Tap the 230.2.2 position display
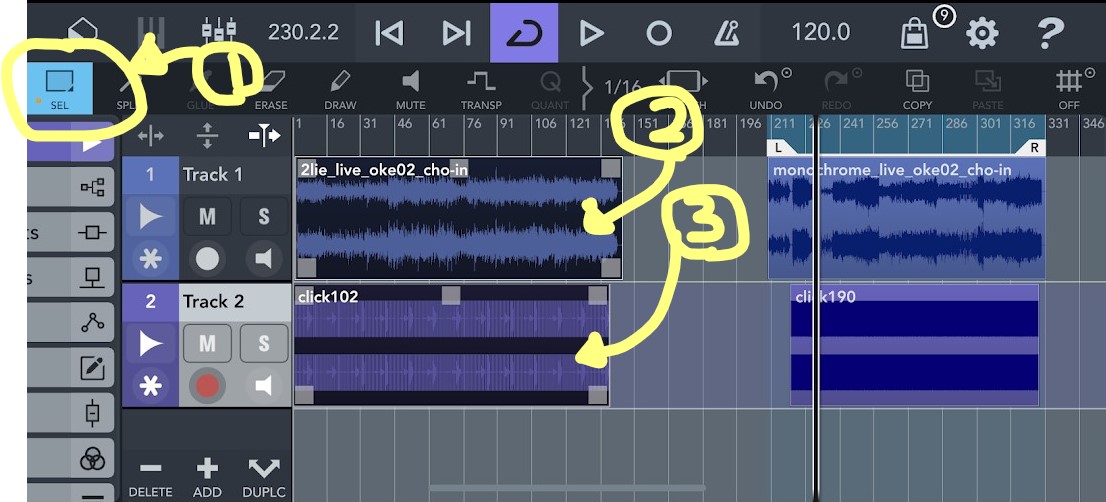1106x502 pixels. tap(303, 32)
